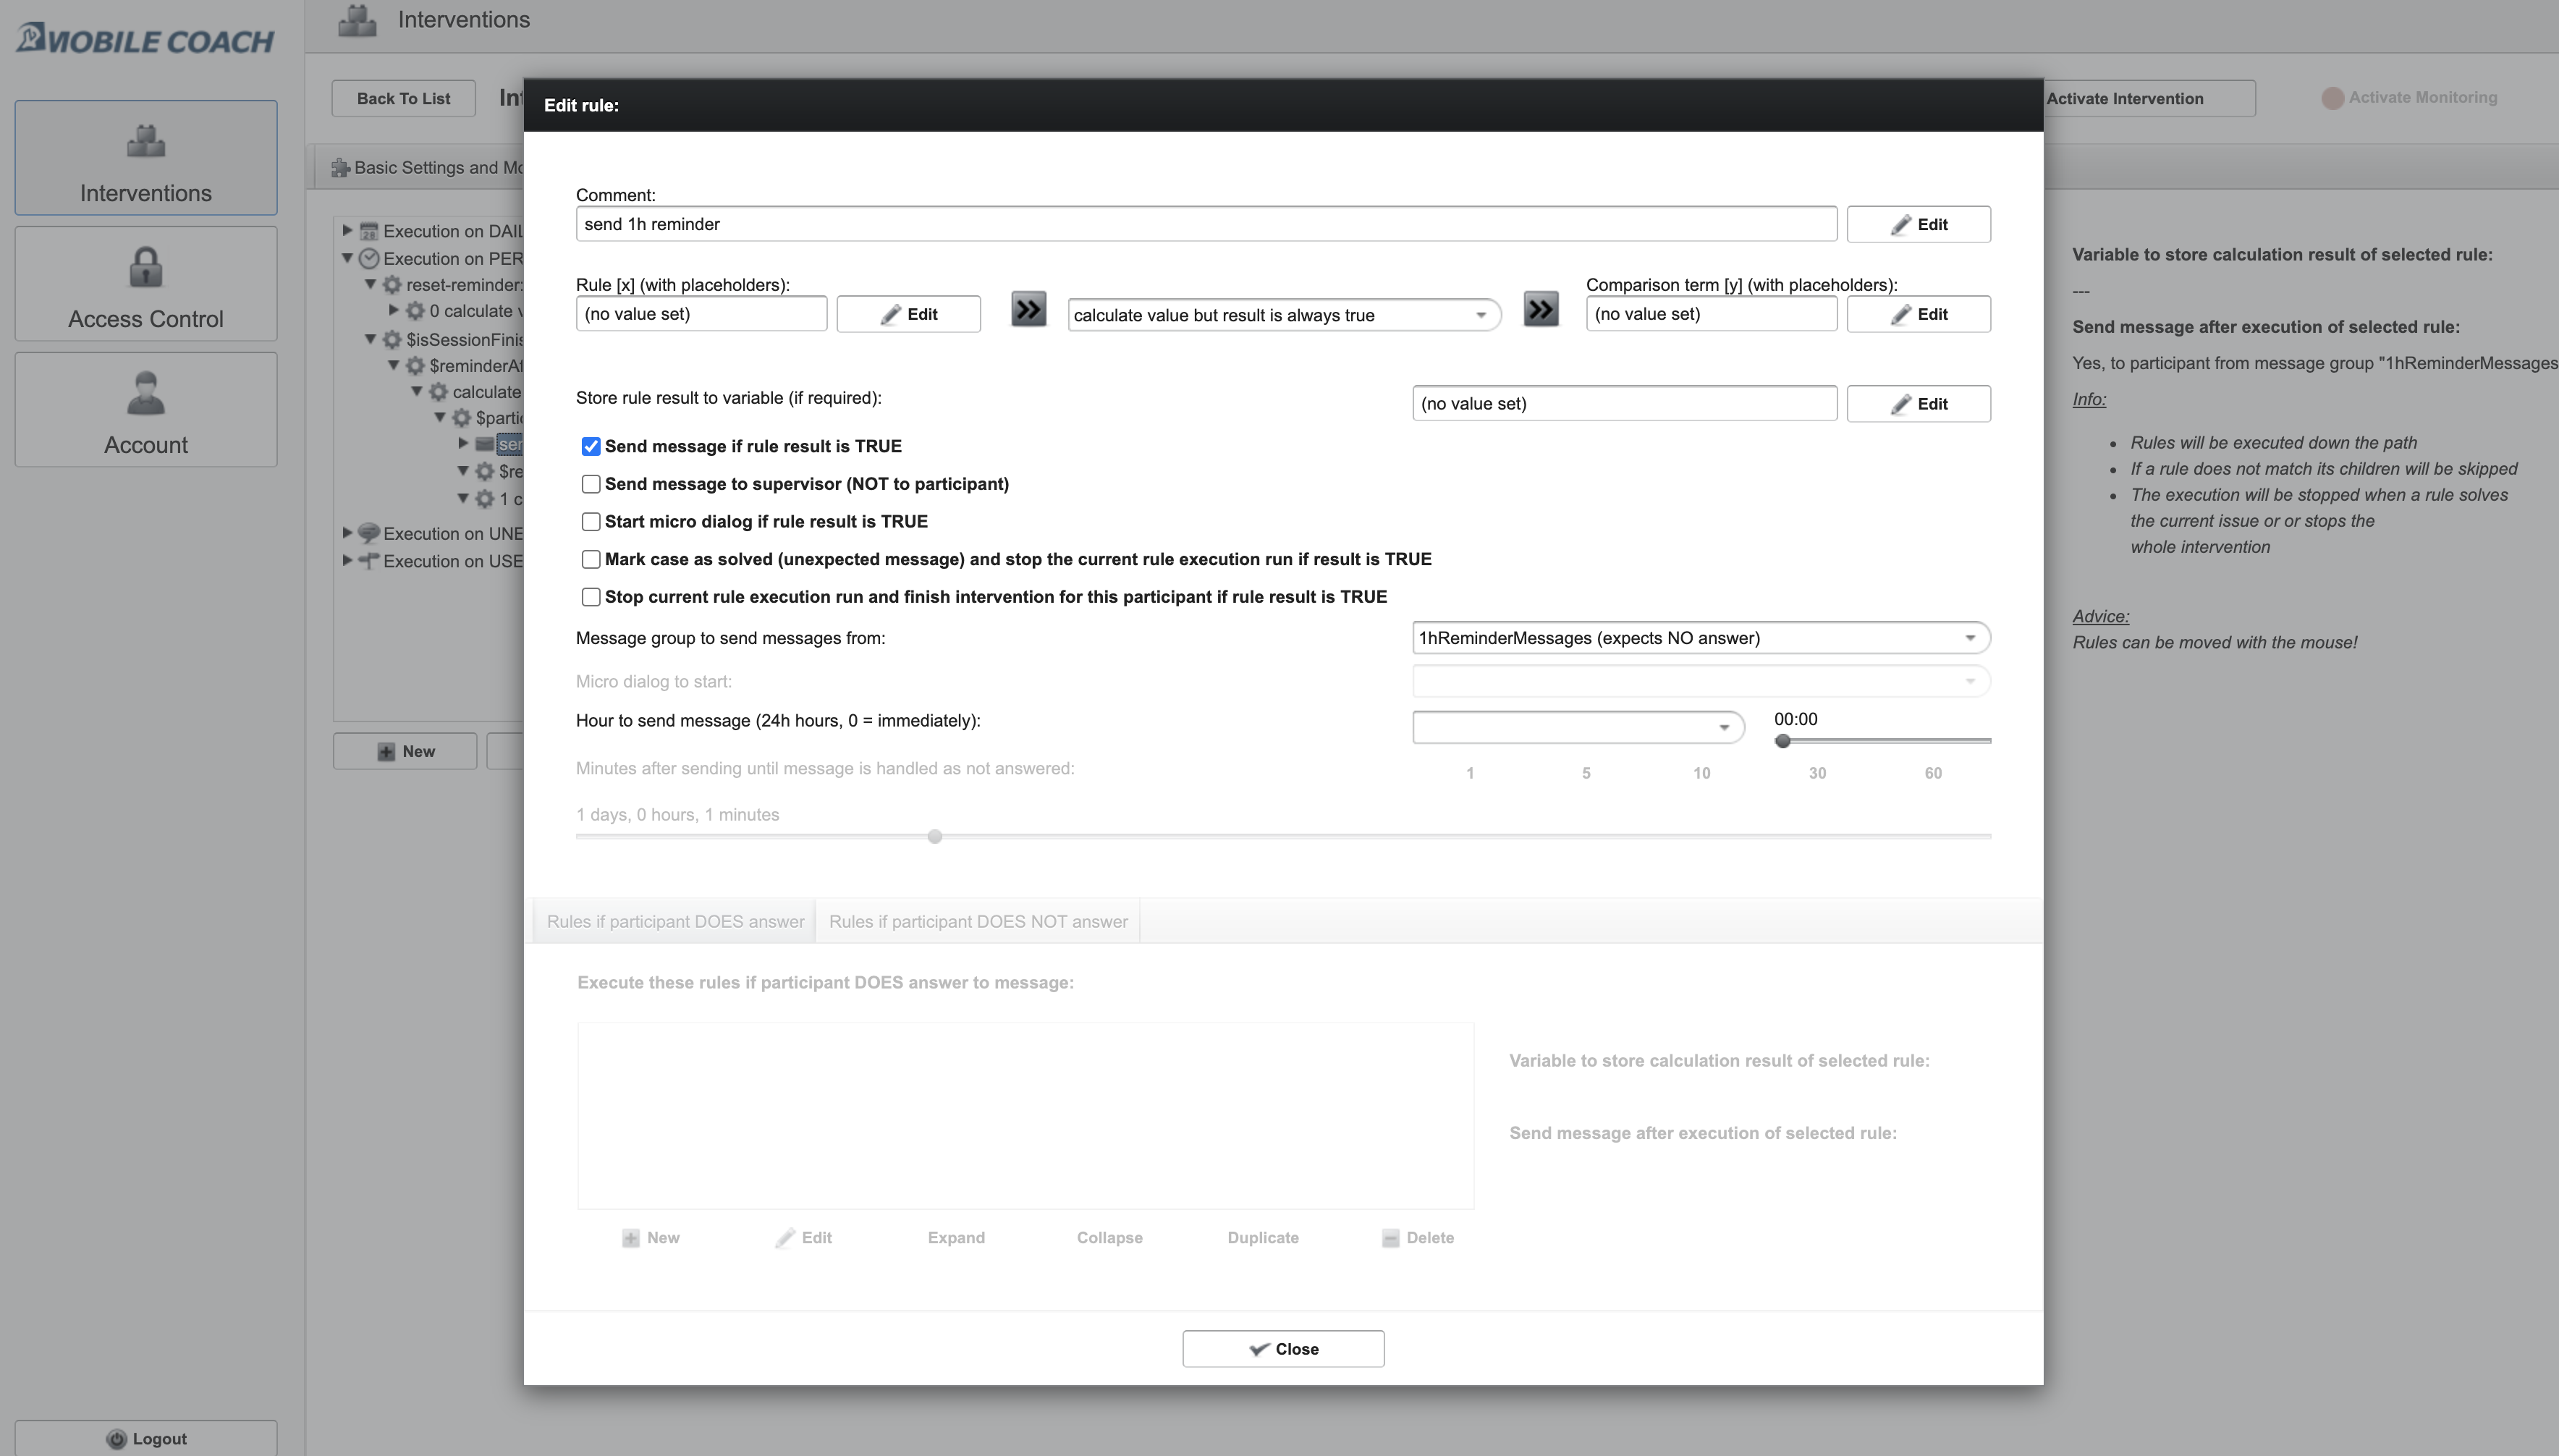
Task: Click Back To List button
Action: pyautogui.click(x=403, y=99)
